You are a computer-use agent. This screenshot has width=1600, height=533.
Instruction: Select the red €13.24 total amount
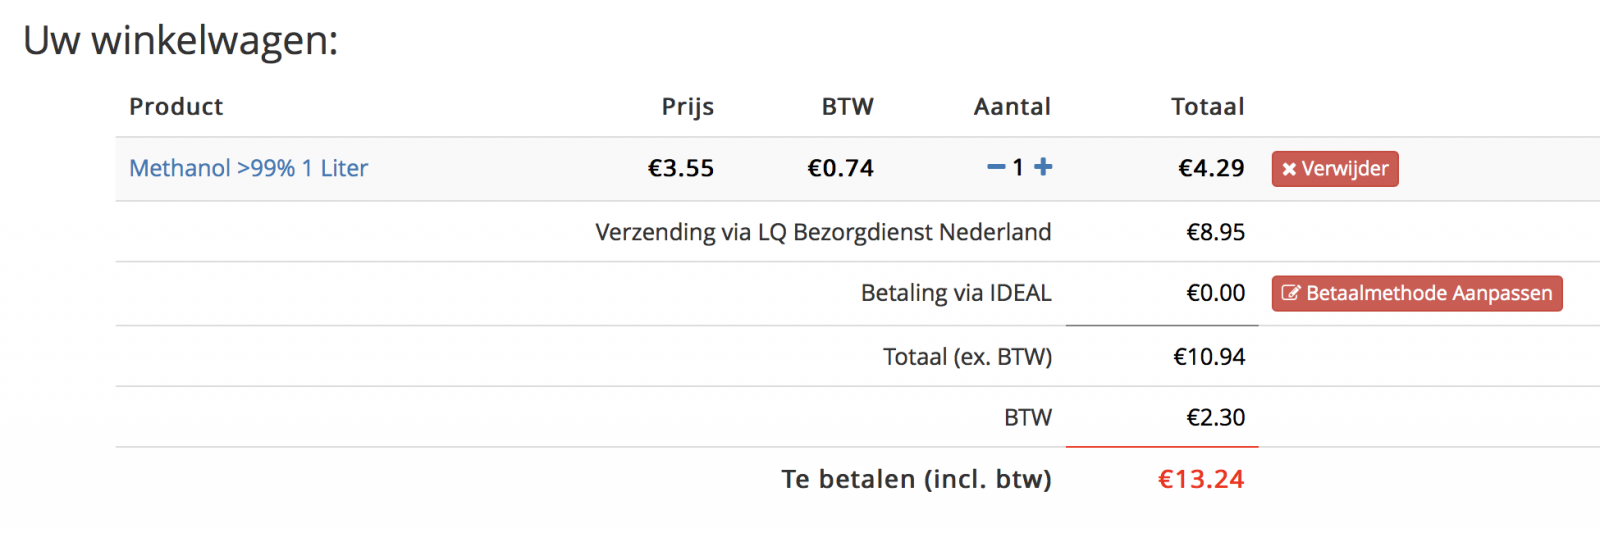[1201, 479]
